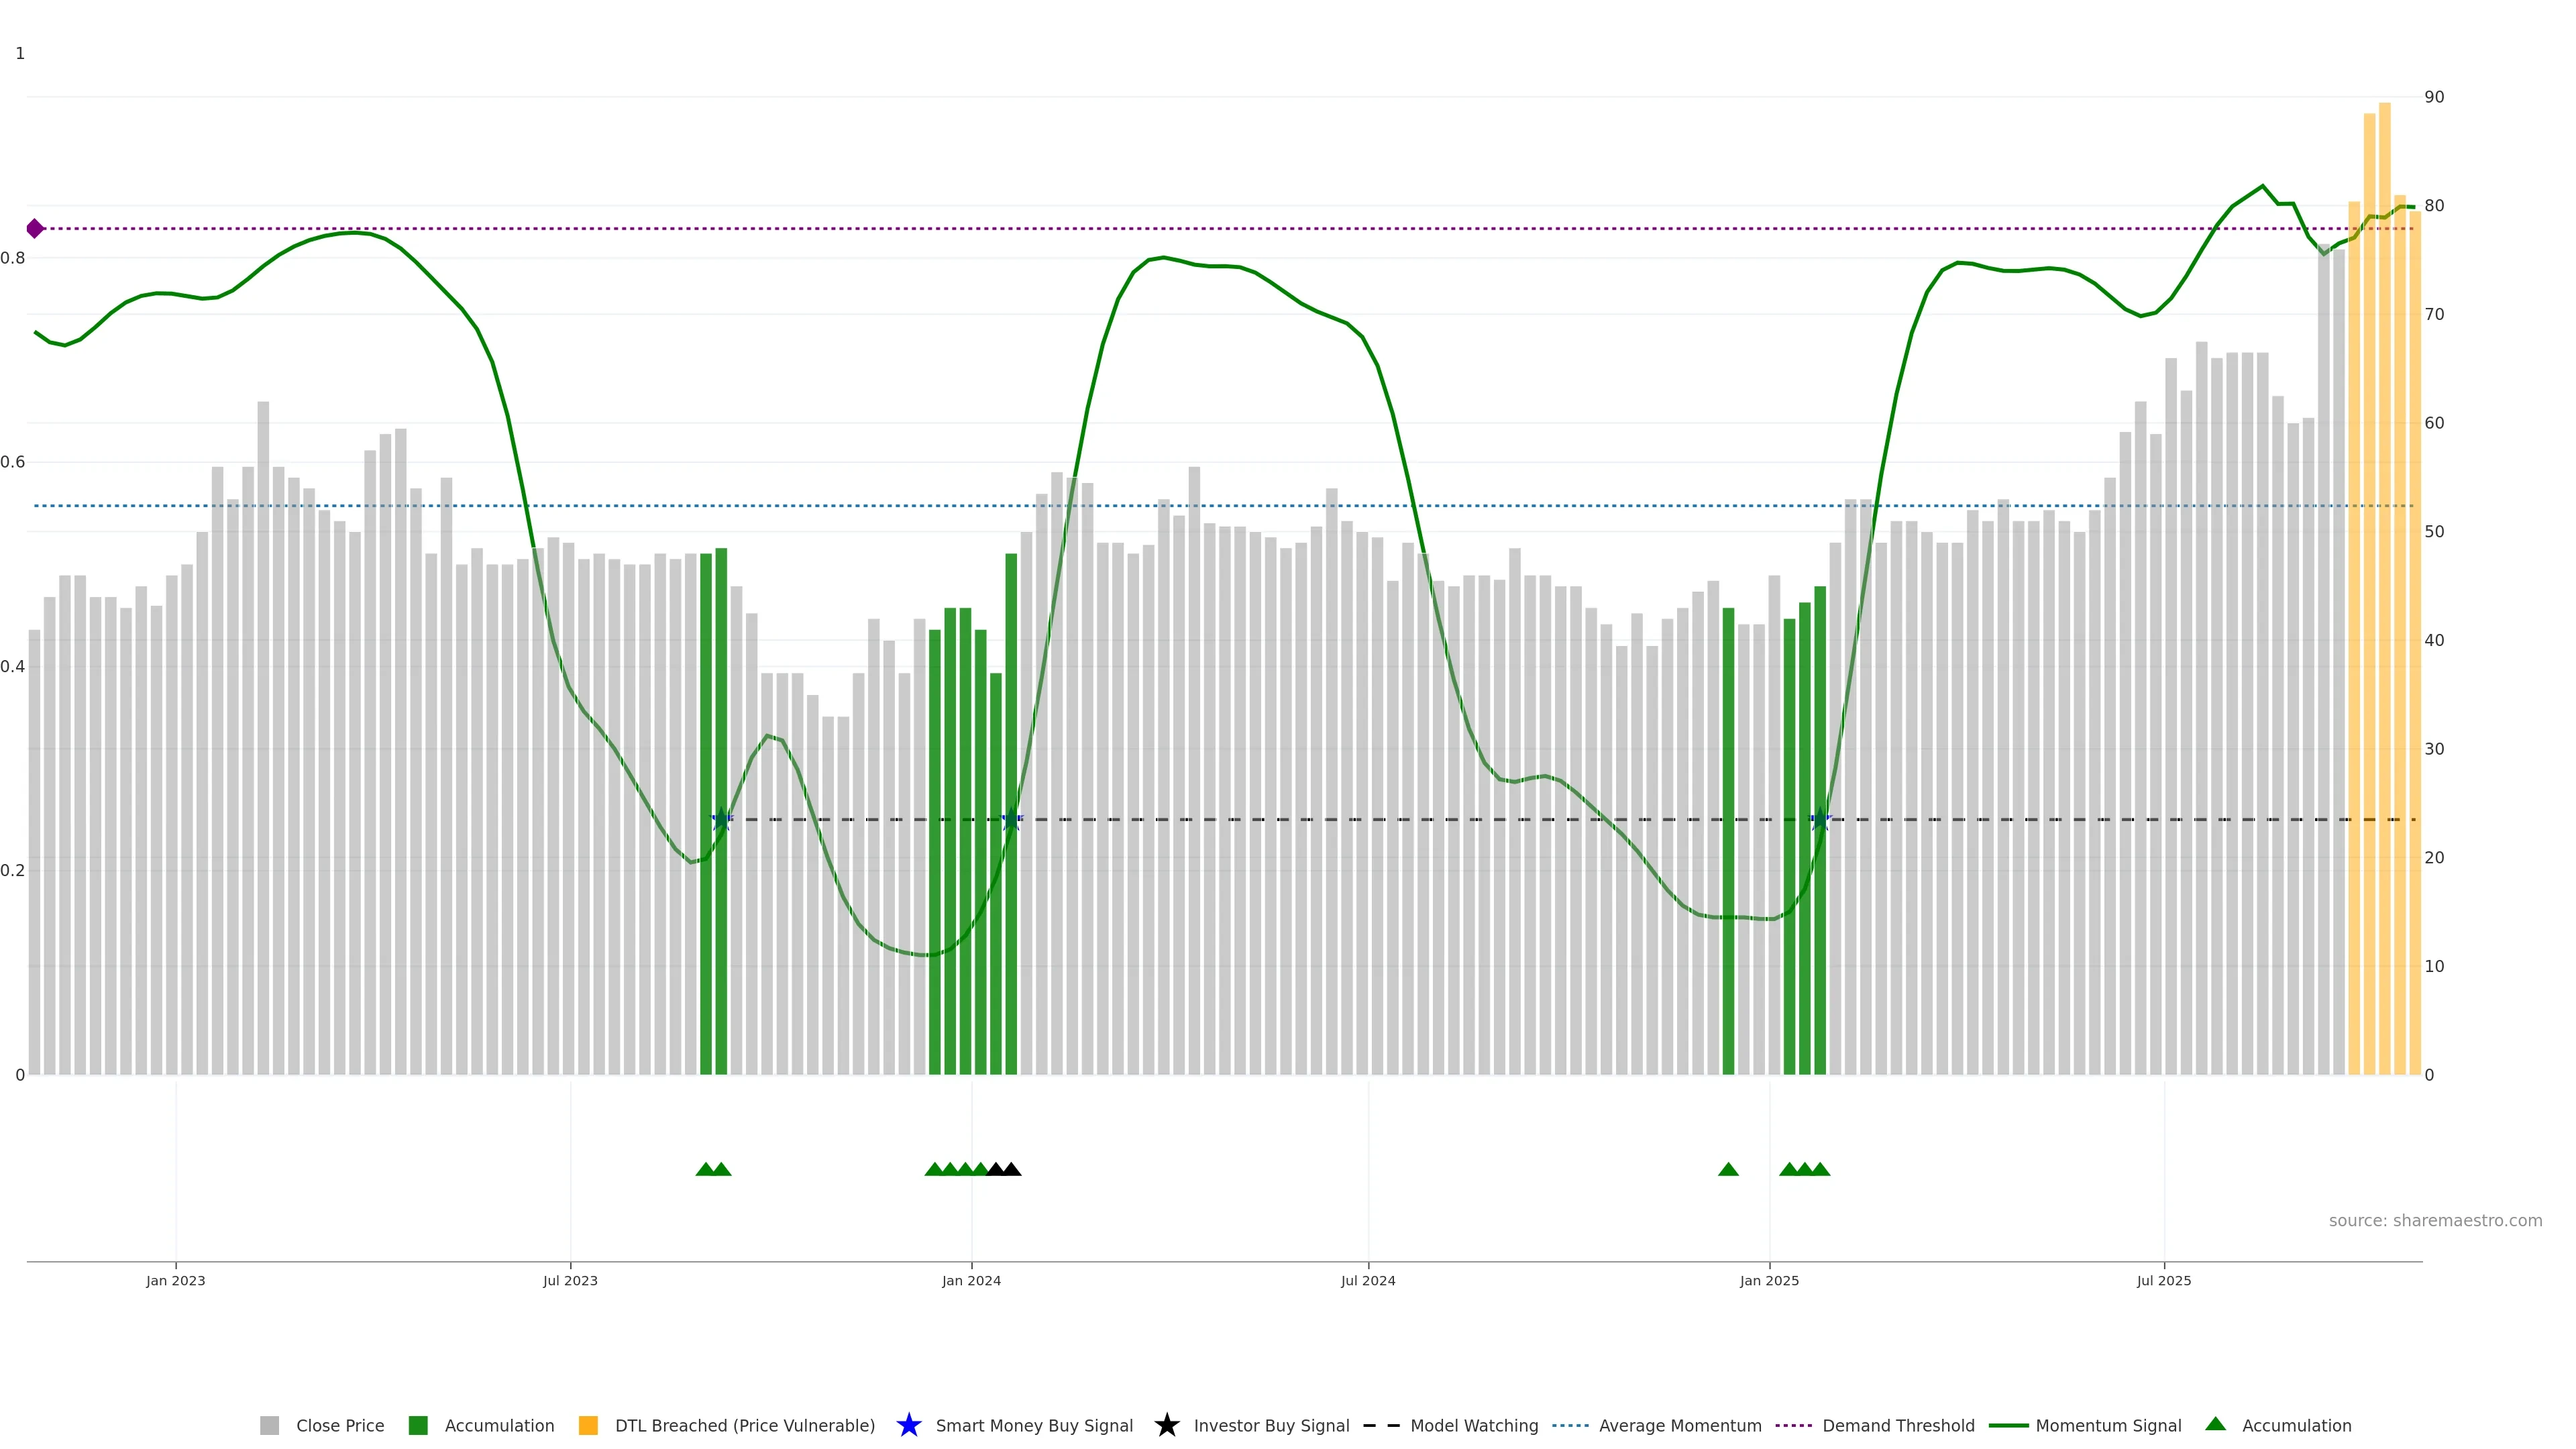Click the blue Smart Money Buy Signal star in the legend
Viewport: 2576px width, 1449px height.
tap(908, 1426)
